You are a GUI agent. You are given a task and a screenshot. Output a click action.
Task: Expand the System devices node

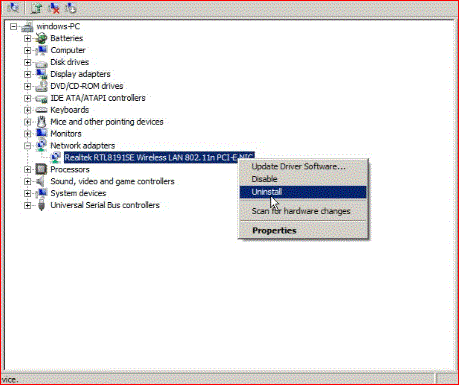click(x=28, y=193)
